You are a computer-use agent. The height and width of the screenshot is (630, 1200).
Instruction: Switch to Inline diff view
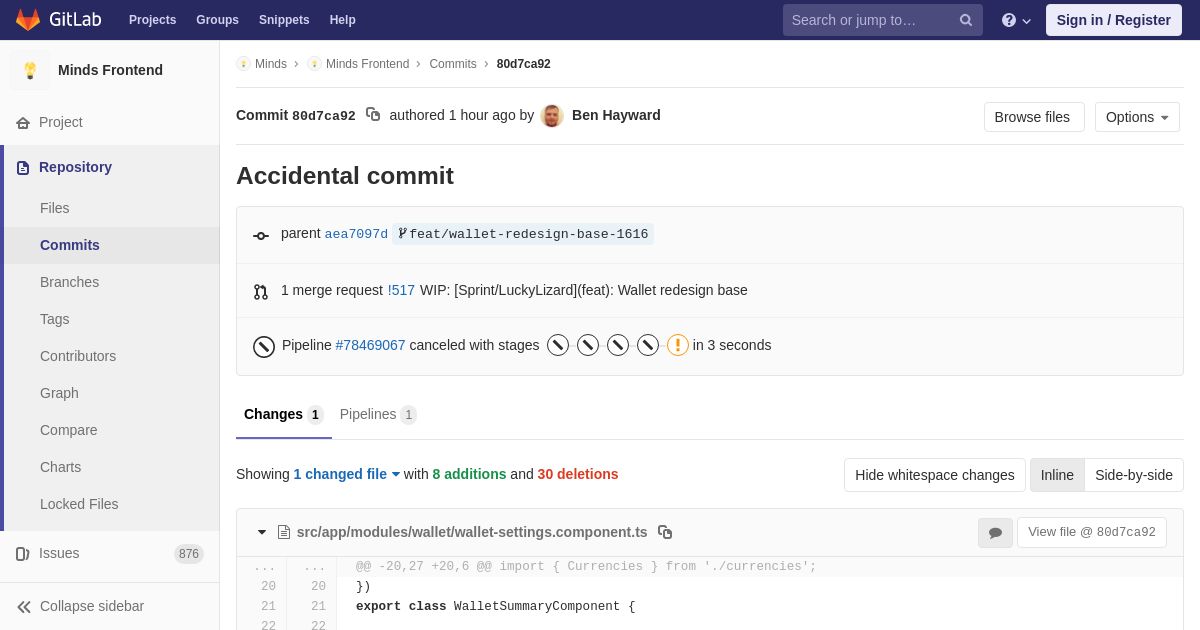pos(1057,475)
